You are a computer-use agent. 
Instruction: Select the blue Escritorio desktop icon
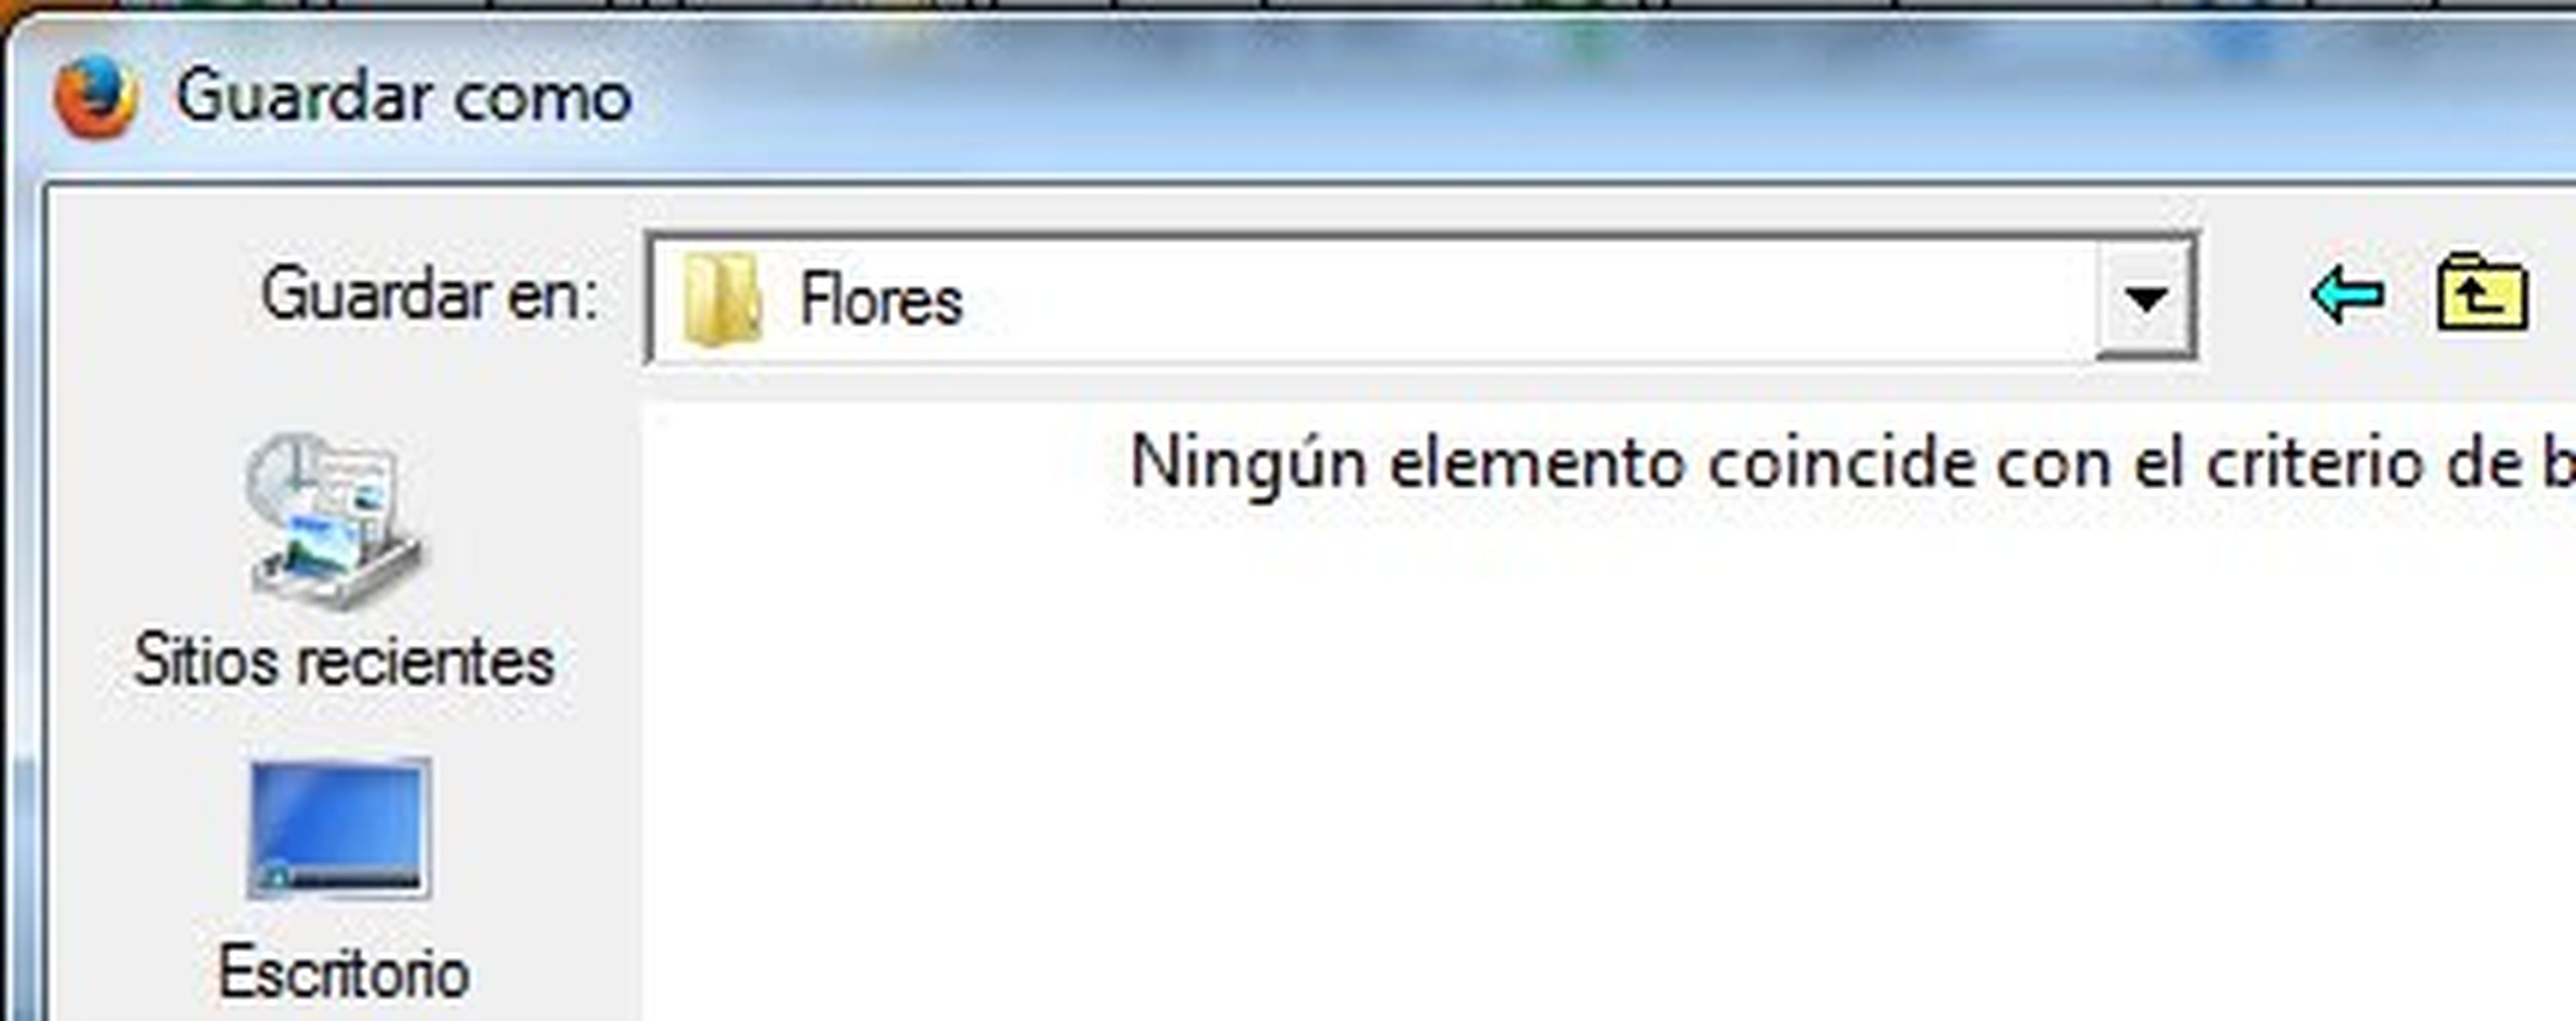click(x=340, y=828)
